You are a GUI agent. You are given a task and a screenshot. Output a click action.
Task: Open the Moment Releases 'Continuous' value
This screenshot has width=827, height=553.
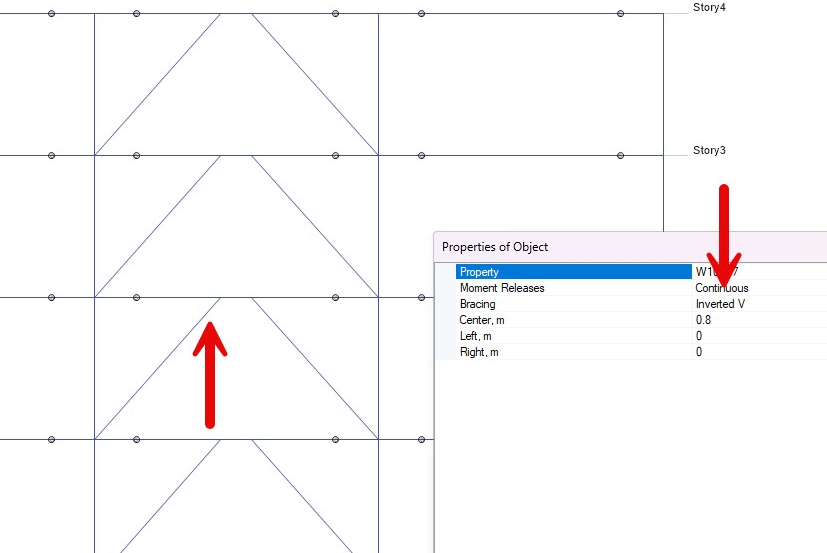point(722,288)
